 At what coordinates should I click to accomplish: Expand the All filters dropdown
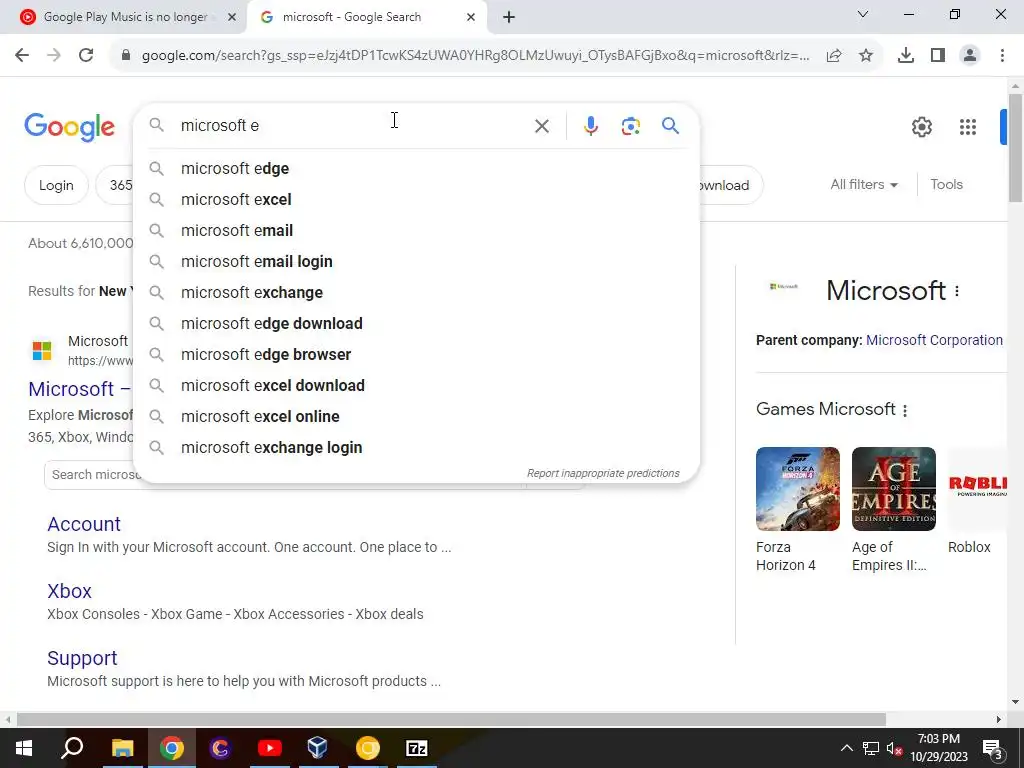863,185
